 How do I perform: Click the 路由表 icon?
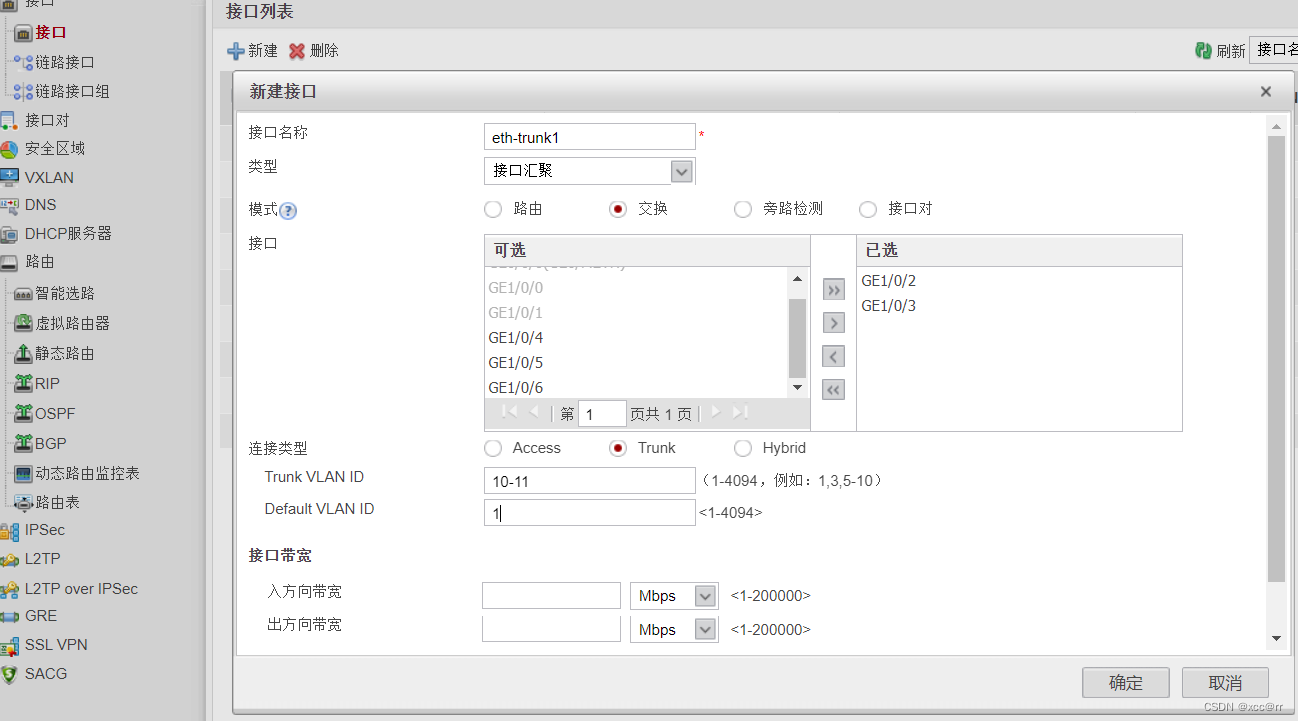pos(24,502)
